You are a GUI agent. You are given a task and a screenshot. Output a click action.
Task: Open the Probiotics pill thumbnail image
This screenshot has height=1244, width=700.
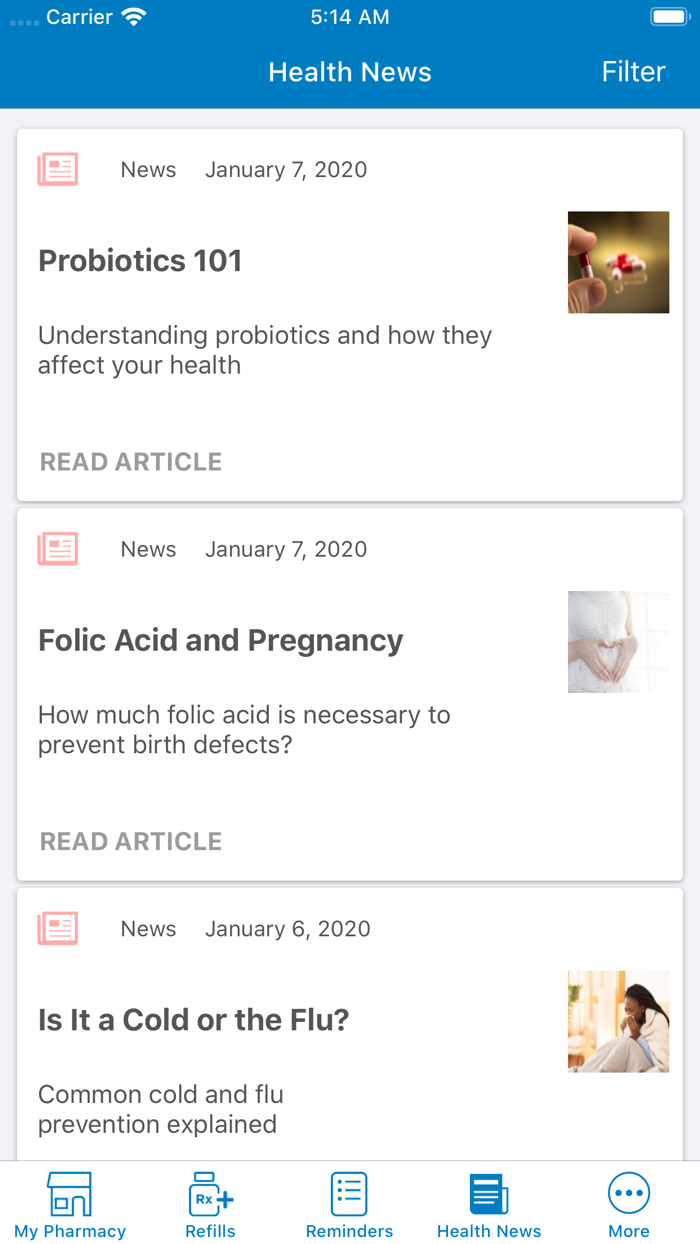pyautogui.click(x=618, y=262)
